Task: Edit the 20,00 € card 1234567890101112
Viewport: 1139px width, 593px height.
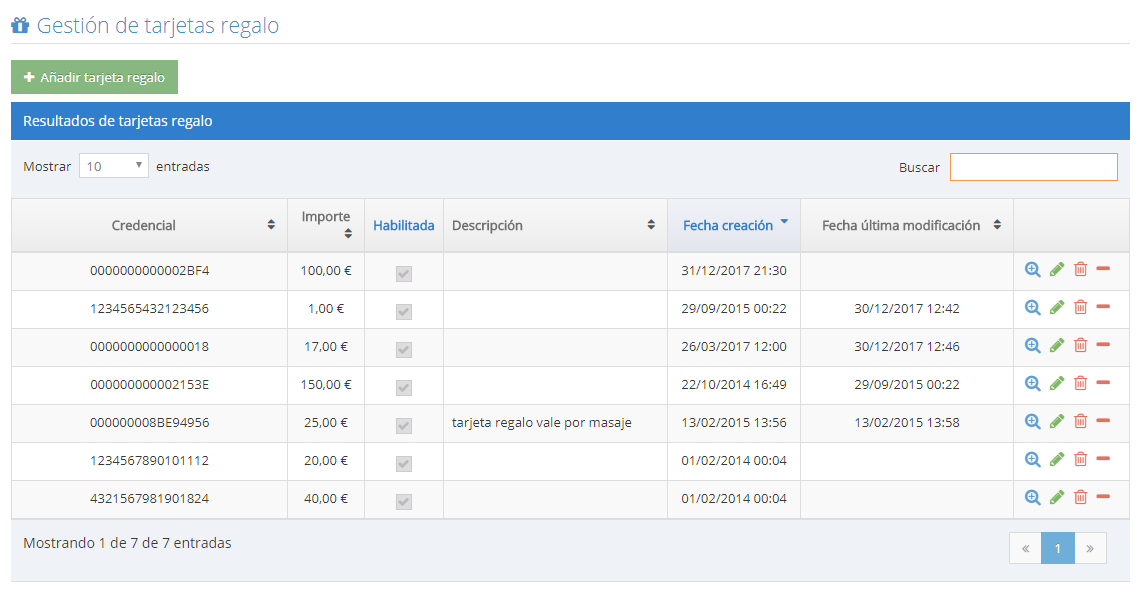Action: 1057,459
